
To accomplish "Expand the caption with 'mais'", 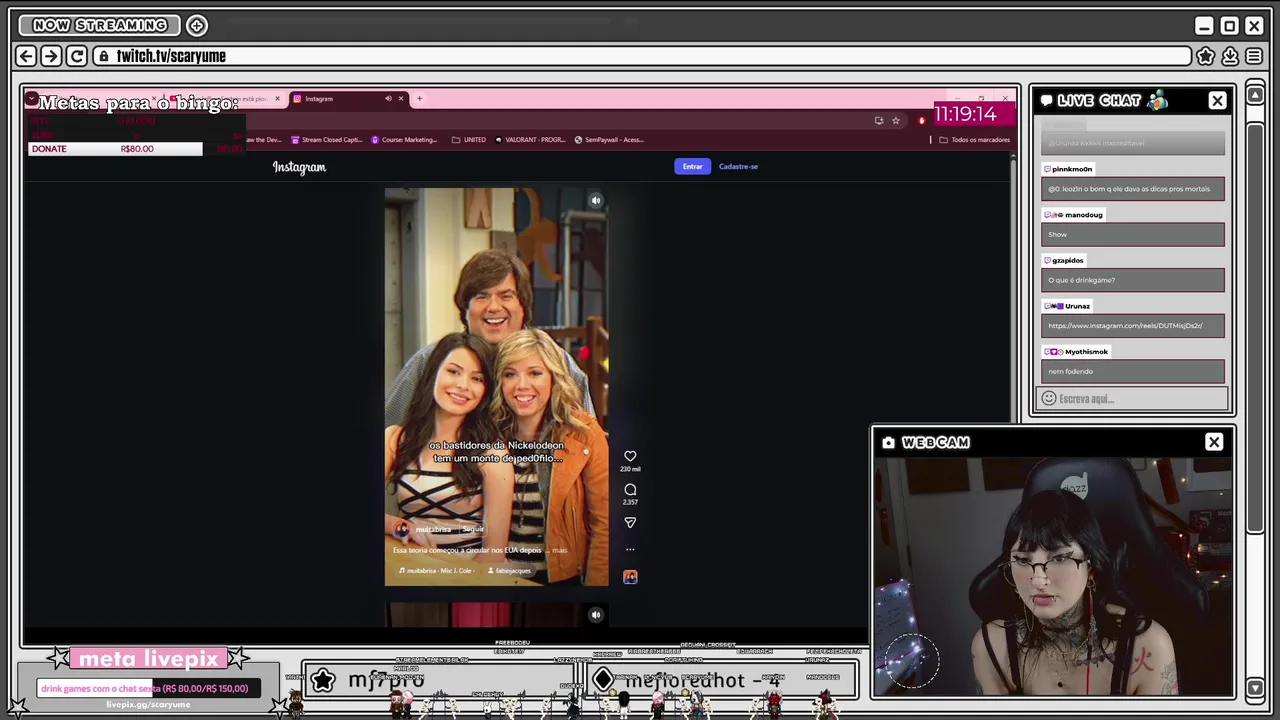I will pos(560,550).
